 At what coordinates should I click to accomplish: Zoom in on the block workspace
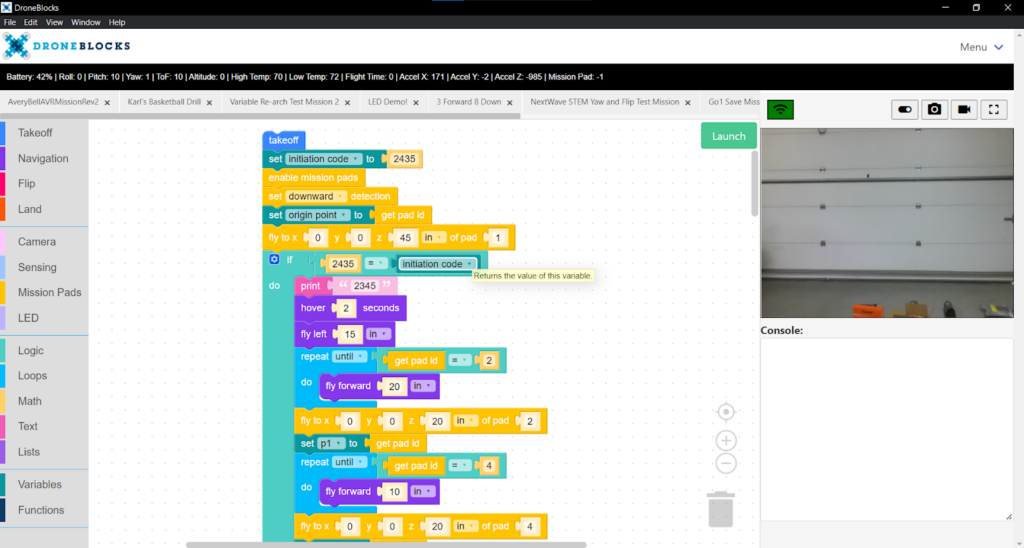727,440
